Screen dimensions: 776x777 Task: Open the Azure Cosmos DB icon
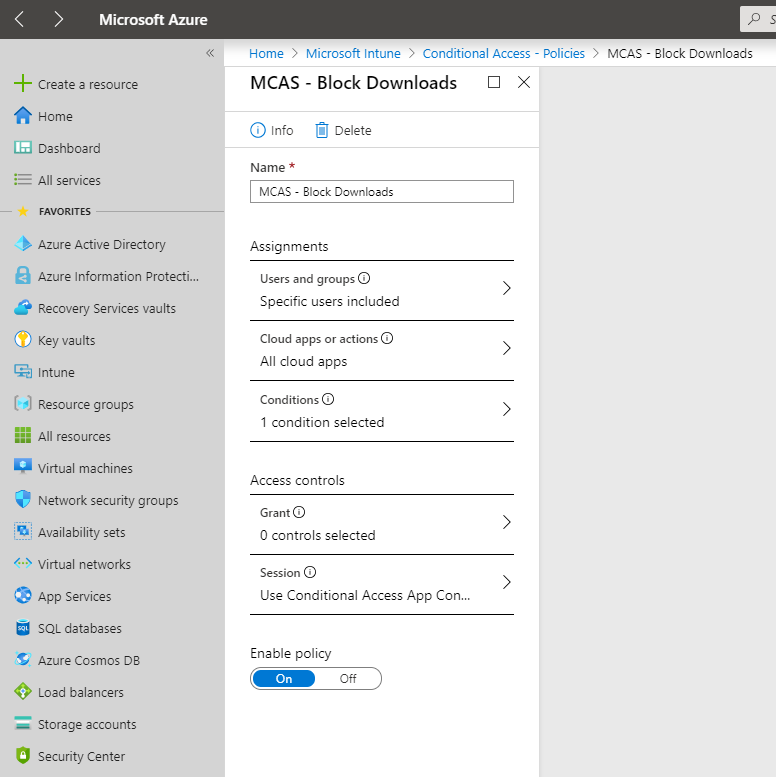point(23,660)
